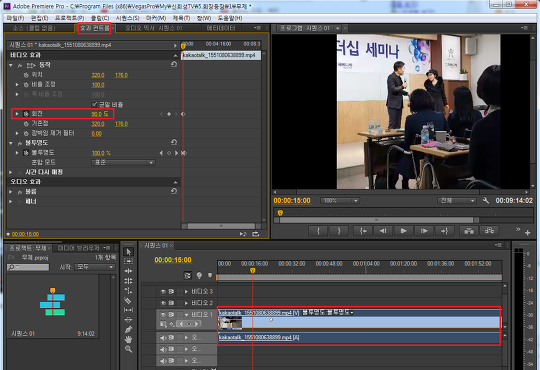540x370 pixels.
Task: Click Go to In point button
Action: click(x=363, y=231)
